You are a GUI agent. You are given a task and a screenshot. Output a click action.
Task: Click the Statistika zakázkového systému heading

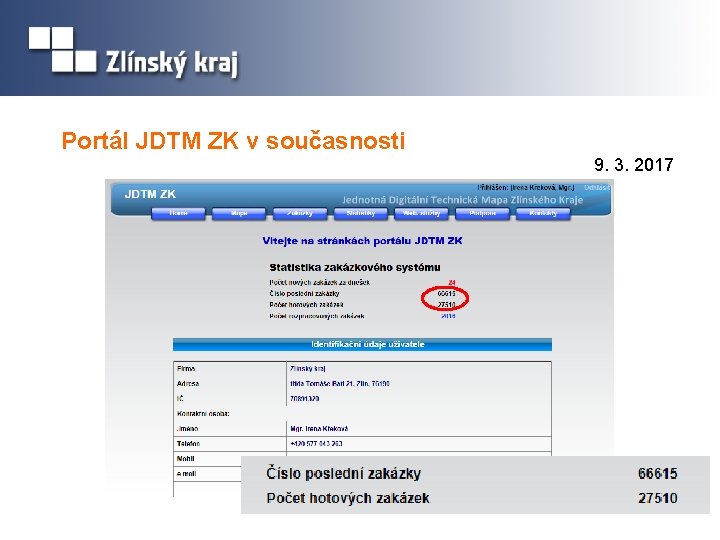(355, 267)
